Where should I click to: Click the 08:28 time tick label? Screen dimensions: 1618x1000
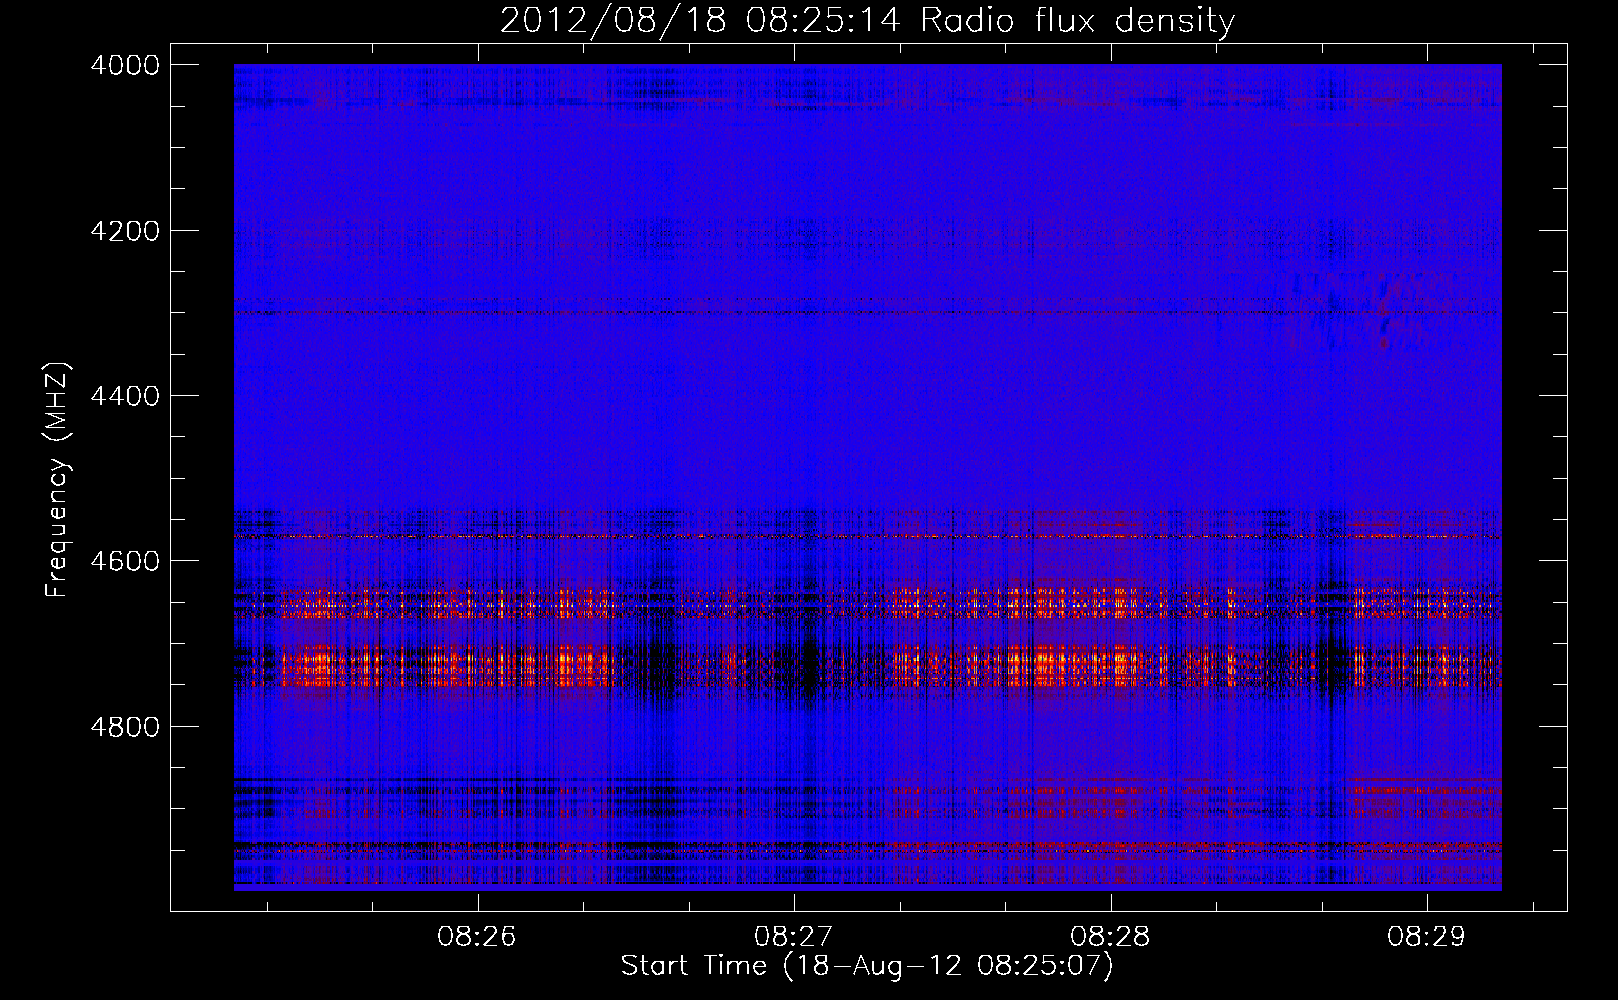tap(1110, 936)
